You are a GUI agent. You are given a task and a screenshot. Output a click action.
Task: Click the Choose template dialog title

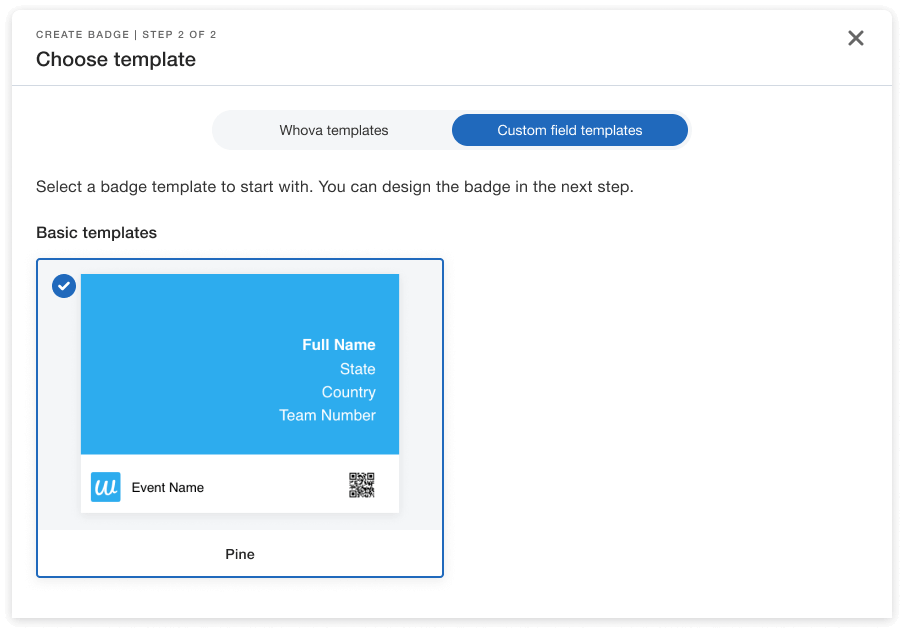[116, 60]
